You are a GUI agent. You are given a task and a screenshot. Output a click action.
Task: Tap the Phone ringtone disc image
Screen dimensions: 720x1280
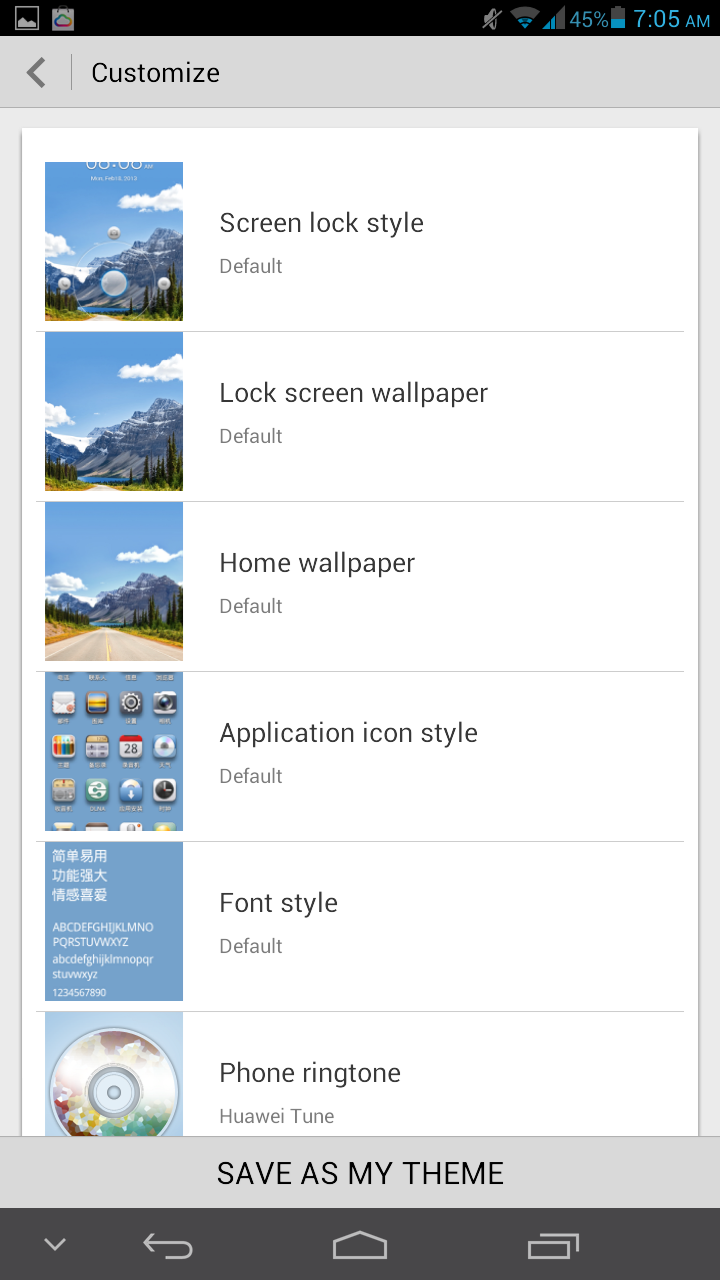click(x=114, y=1074)
